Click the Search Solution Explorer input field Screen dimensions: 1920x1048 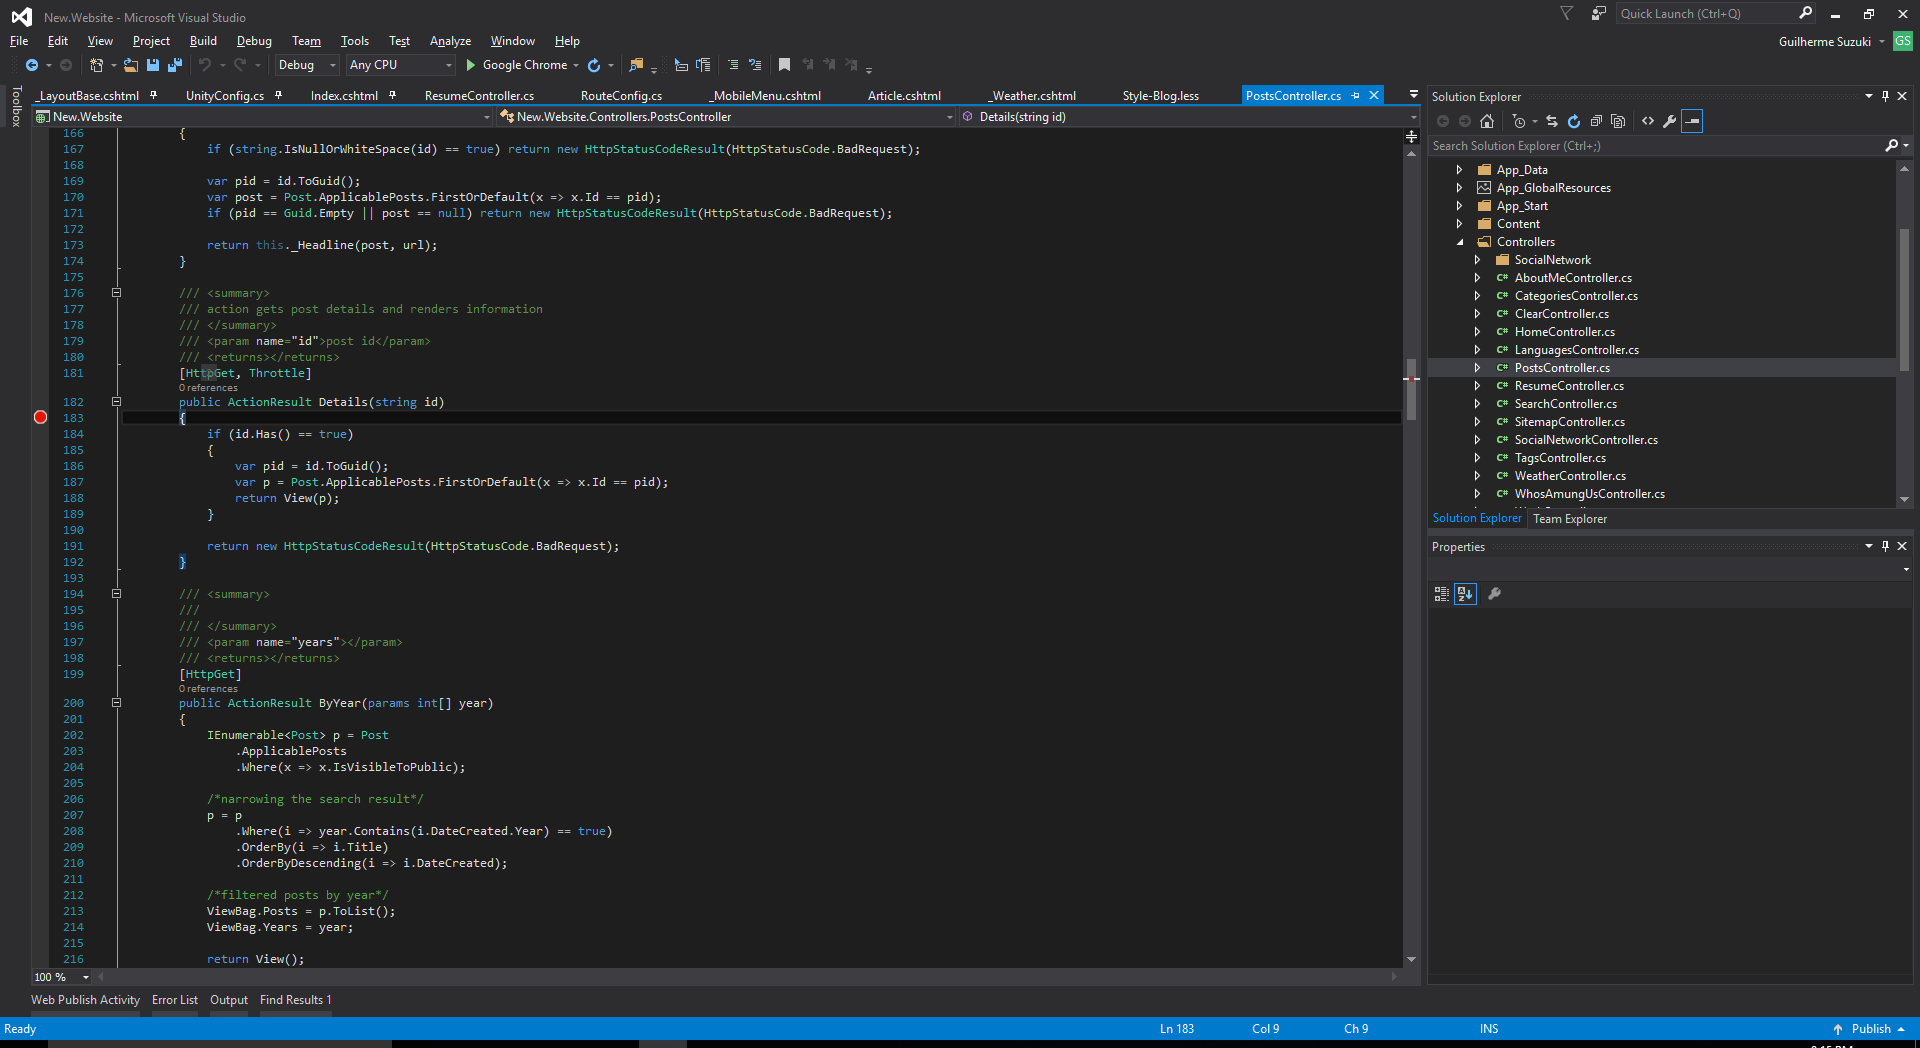click(x=1655, y=146)
